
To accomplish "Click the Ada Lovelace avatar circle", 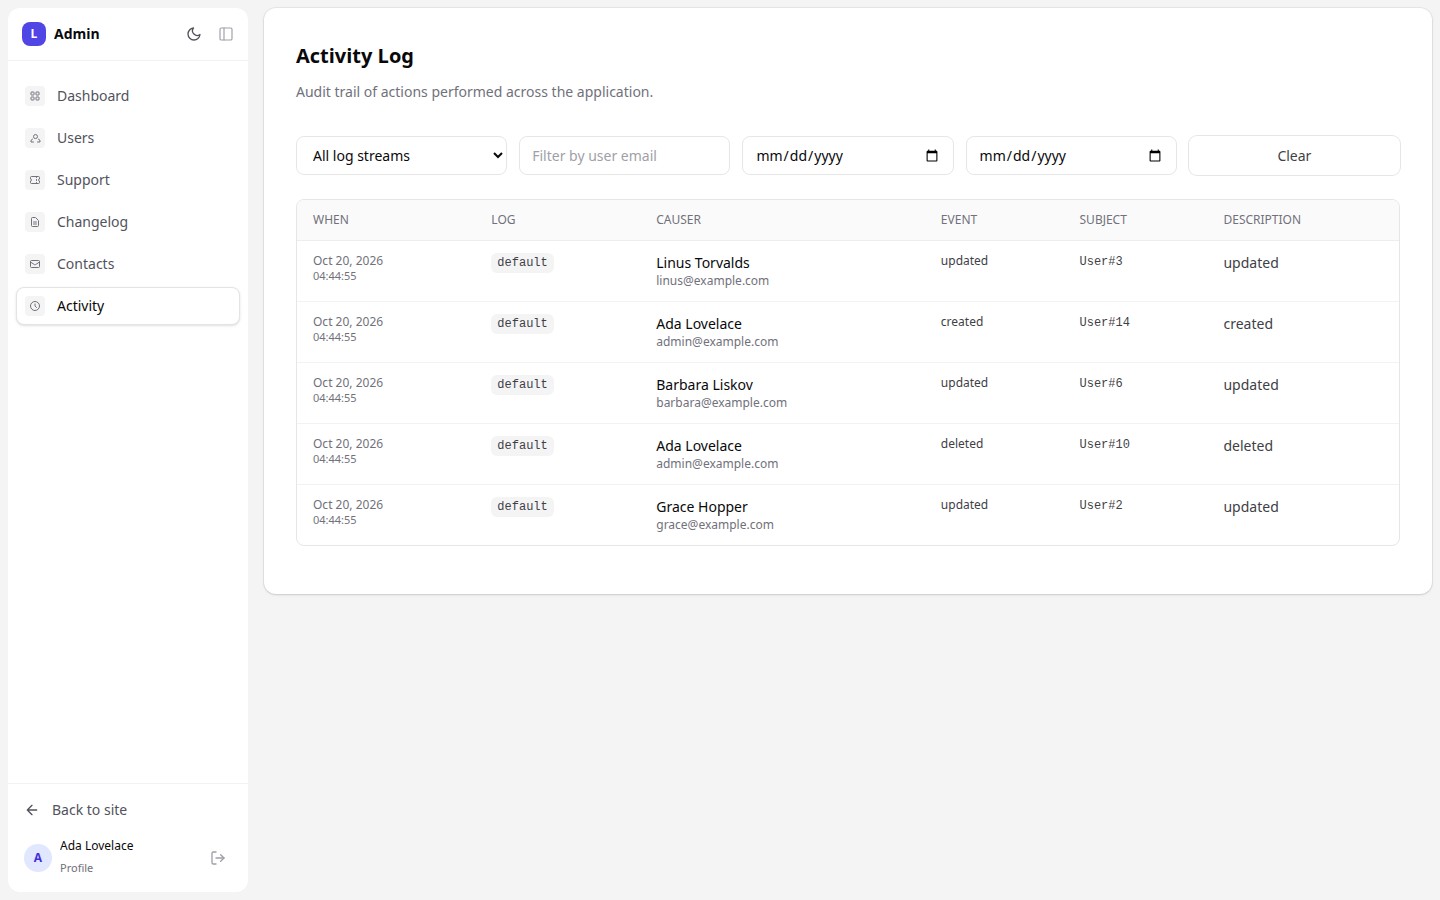I will pos(38,858).
